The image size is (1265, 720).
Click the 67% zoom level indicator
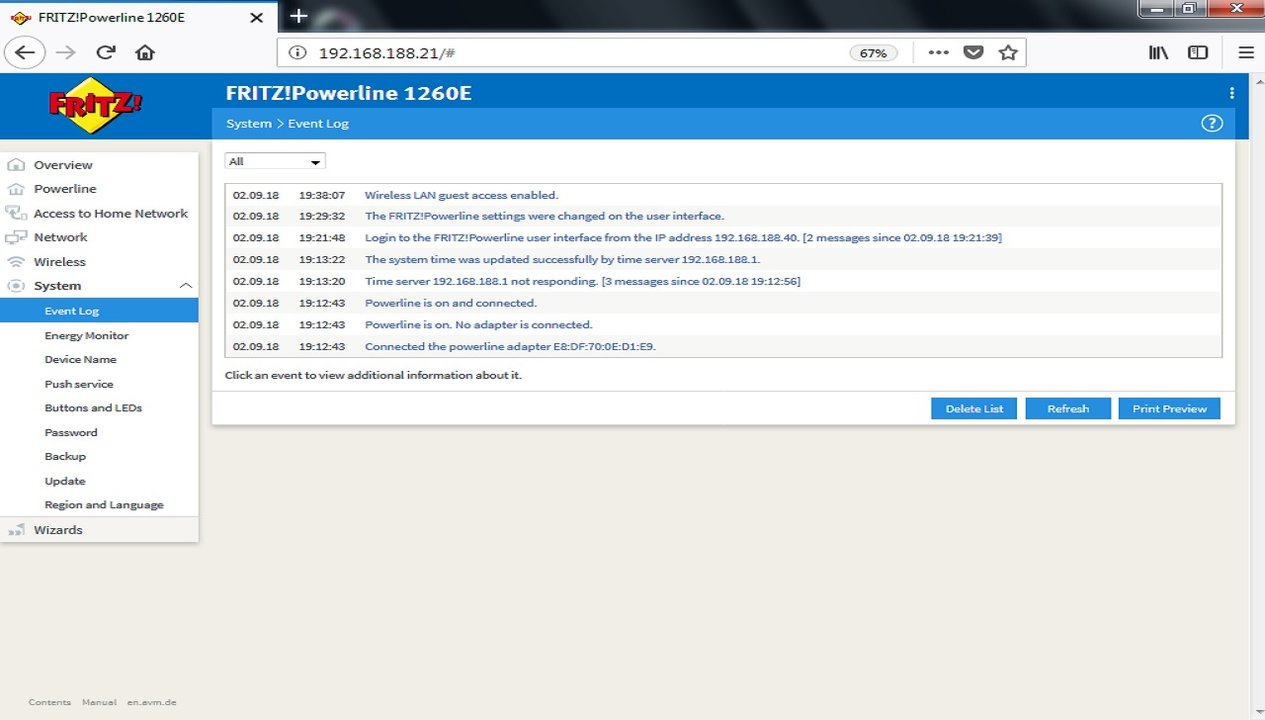(873, 53)
